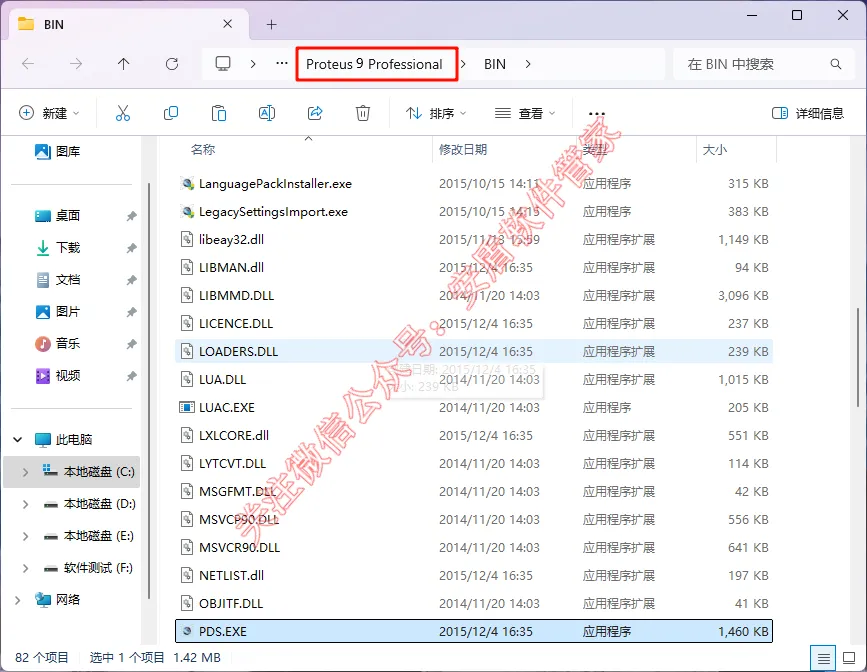Select the PDS.EXE file icon
Screen dimensions: 867x672
tap(187, 632)
